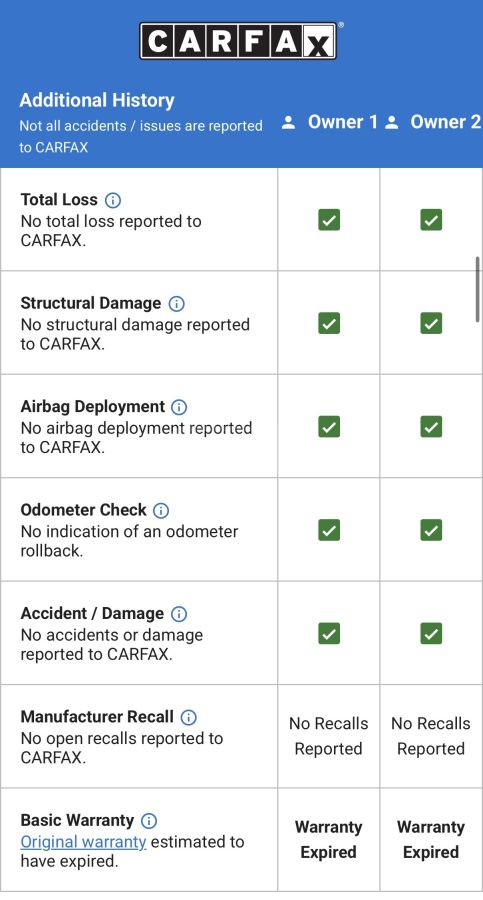Open the Structural Damage info icon
The image size is (483, 900).
(x=176, y=304)
